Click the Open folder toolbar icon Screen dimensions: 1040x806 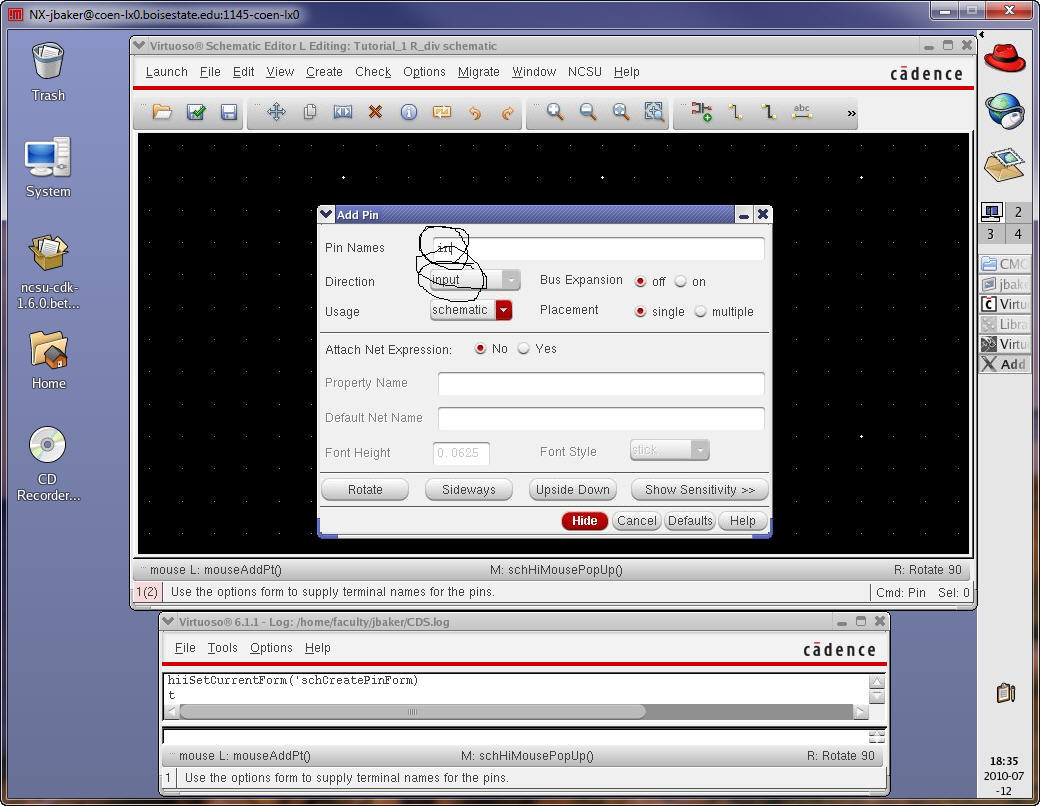(x=162, y=113)
